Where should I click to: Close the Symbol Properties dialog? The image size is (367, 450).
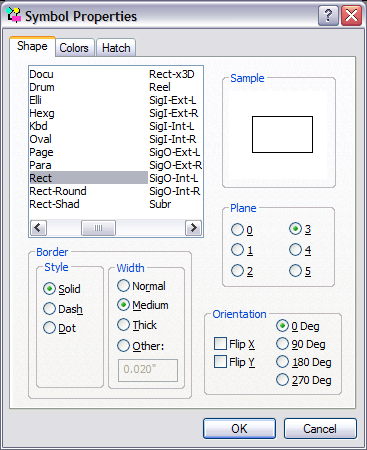351,16
